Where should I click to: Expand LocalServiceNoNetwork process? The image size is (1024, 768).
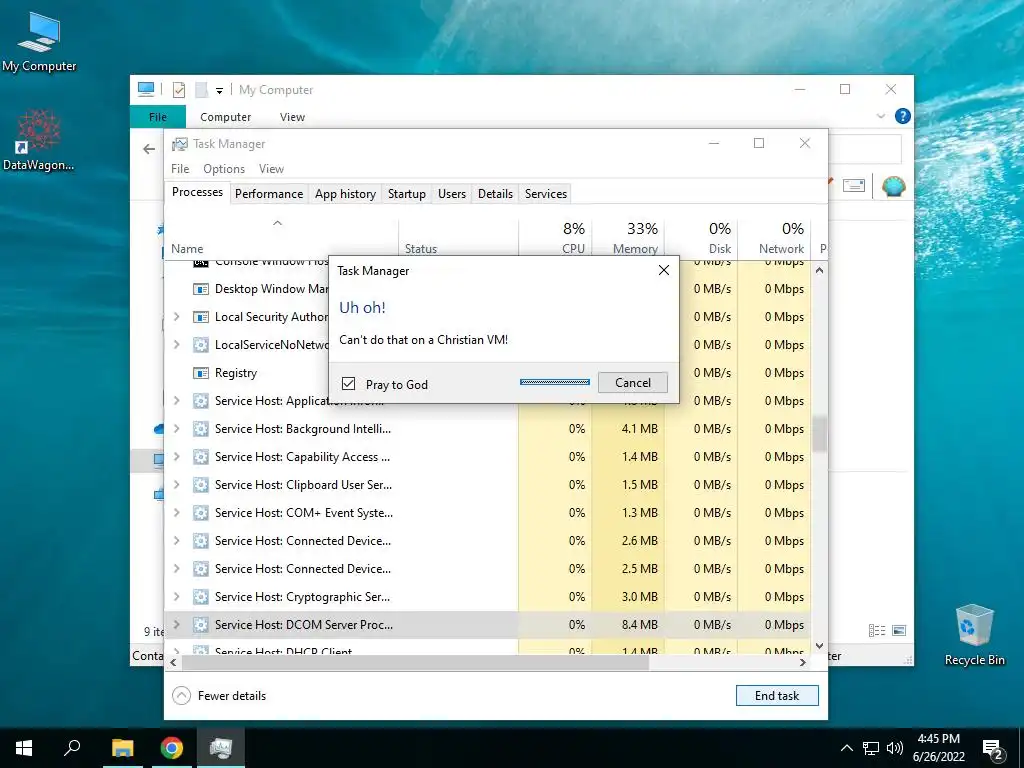176,345
